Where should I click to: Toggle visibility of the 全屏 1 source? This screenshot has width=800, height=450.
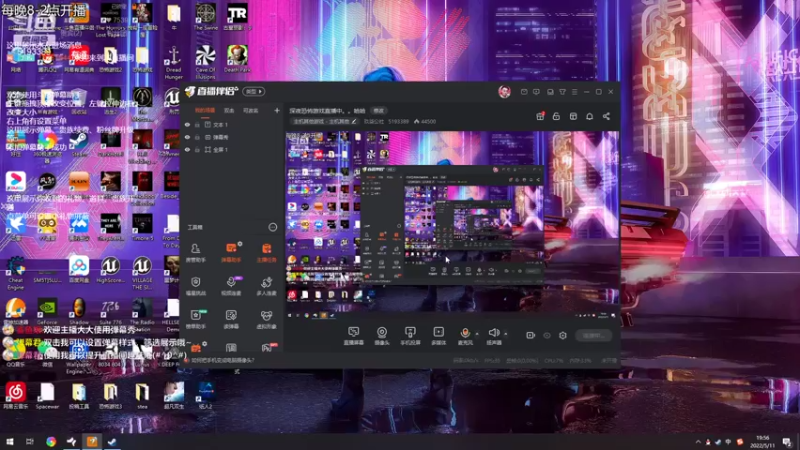pos(187,149)
